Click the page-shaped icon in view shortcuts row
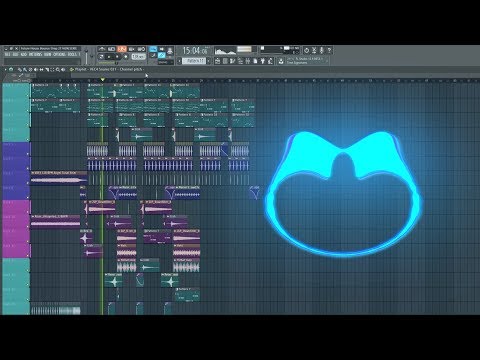 pos(255,61)
